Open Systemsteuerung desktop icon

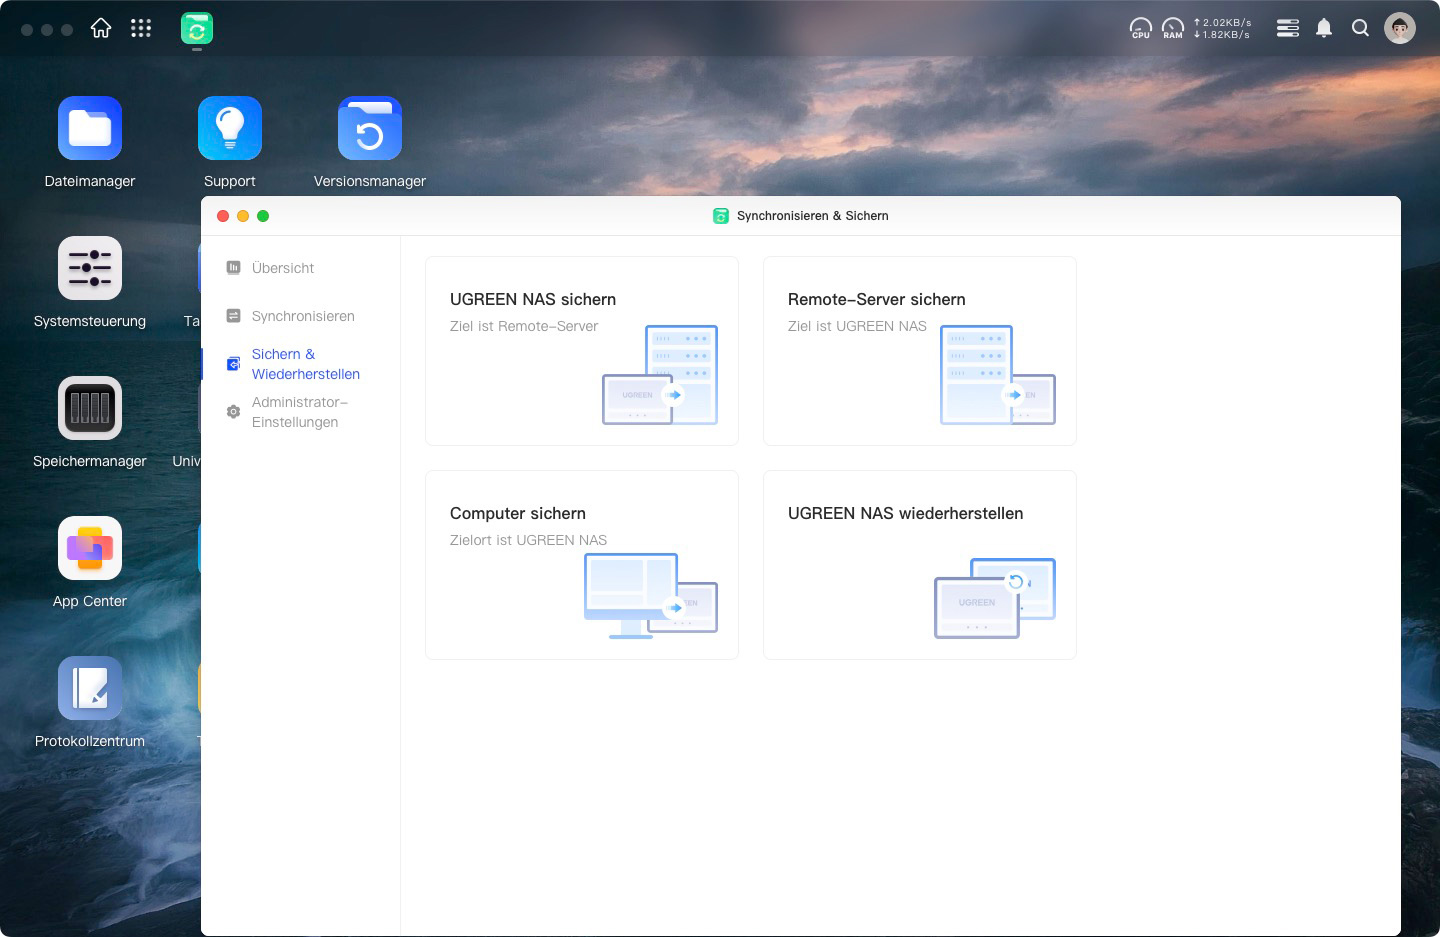[x=90, y=268]
